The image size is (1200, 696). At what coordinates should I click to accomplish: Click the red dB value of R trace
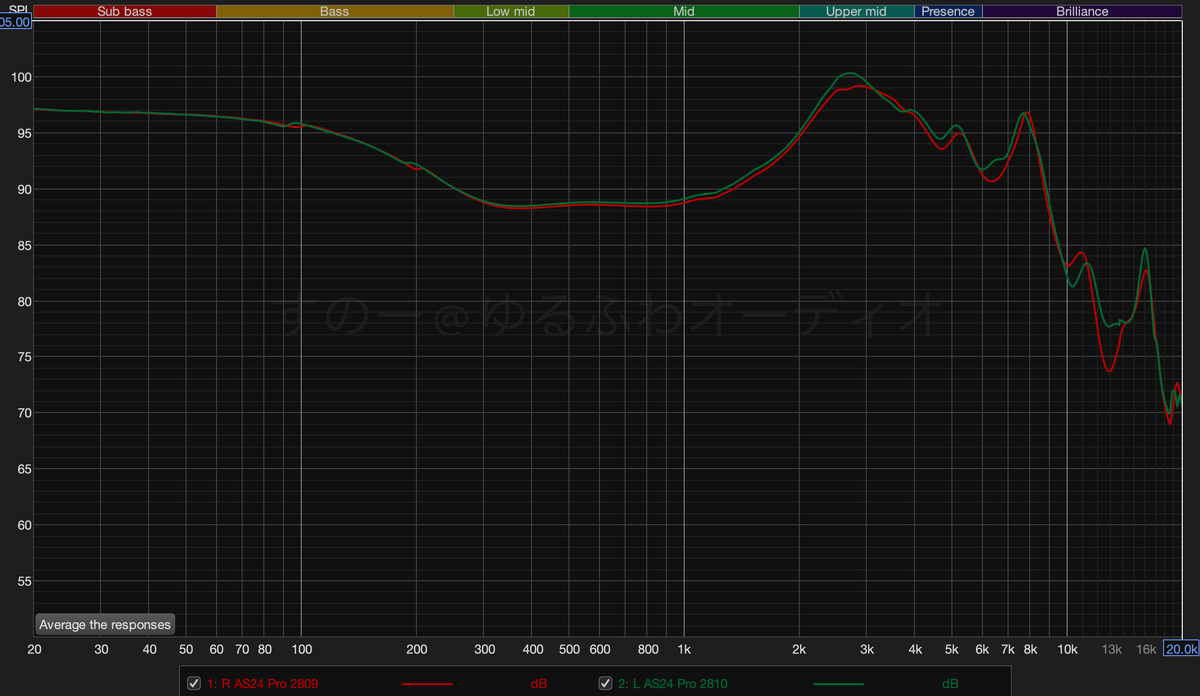click(x=539, y=684)
